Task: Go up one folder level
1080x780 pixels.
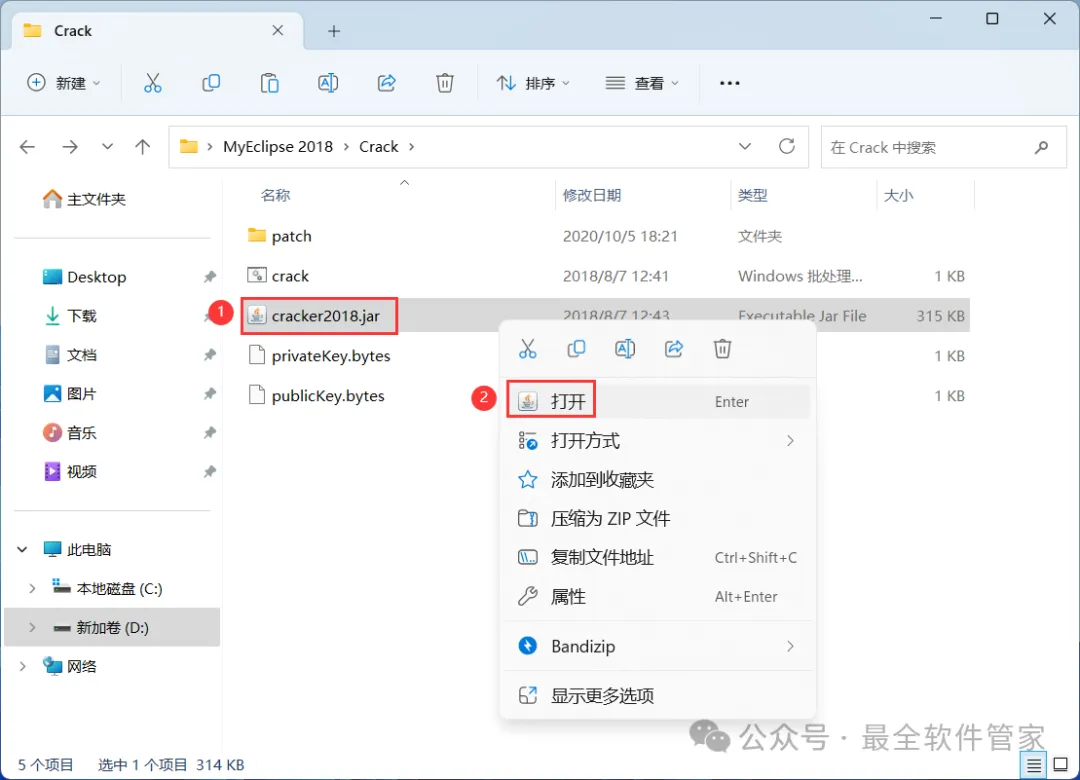Action: pos(143,147)
